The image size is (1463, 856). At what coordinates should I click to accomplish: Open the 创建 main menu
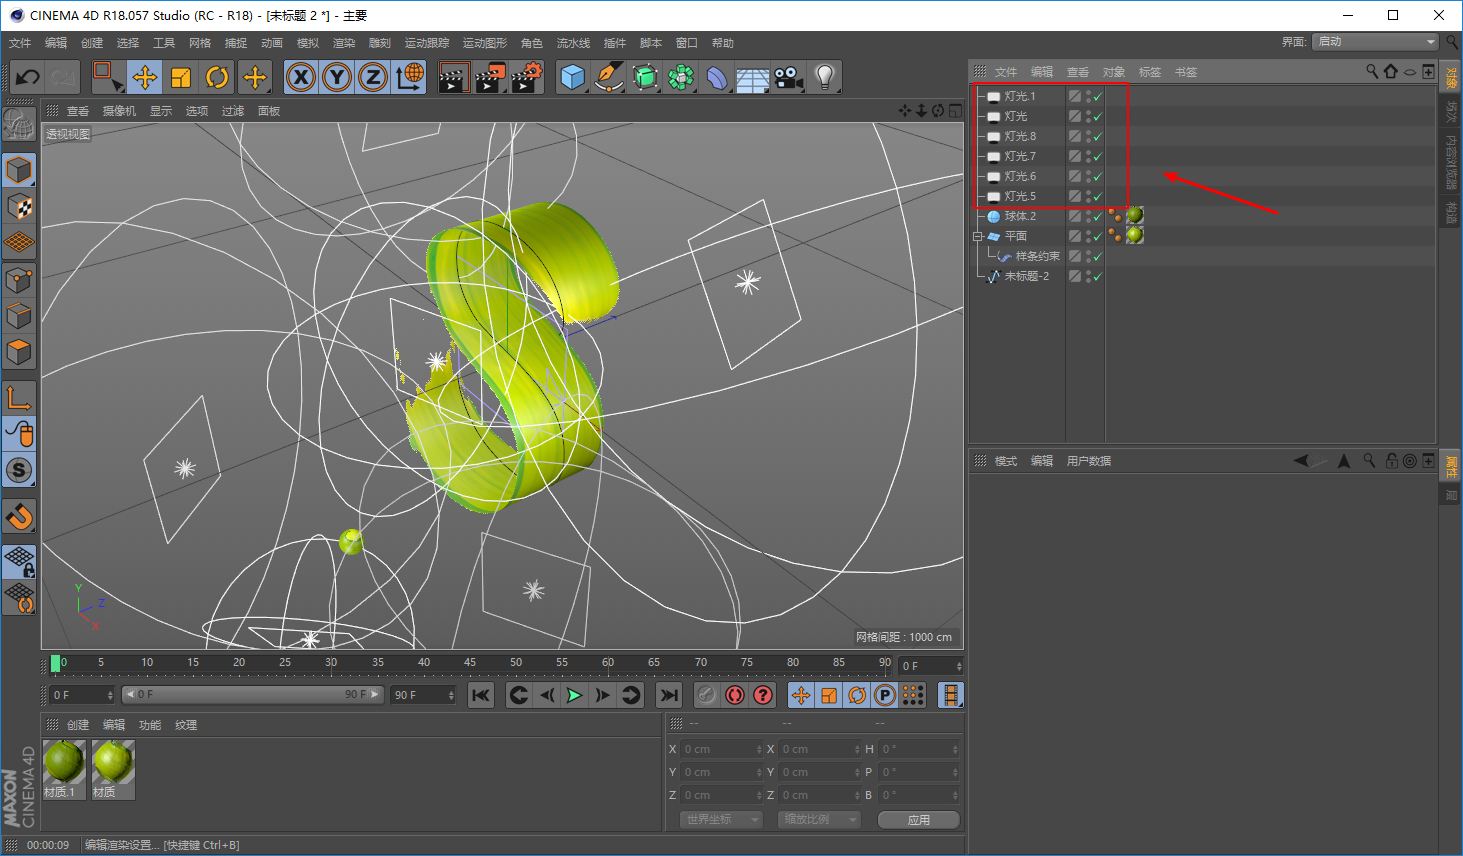(92, 43)
